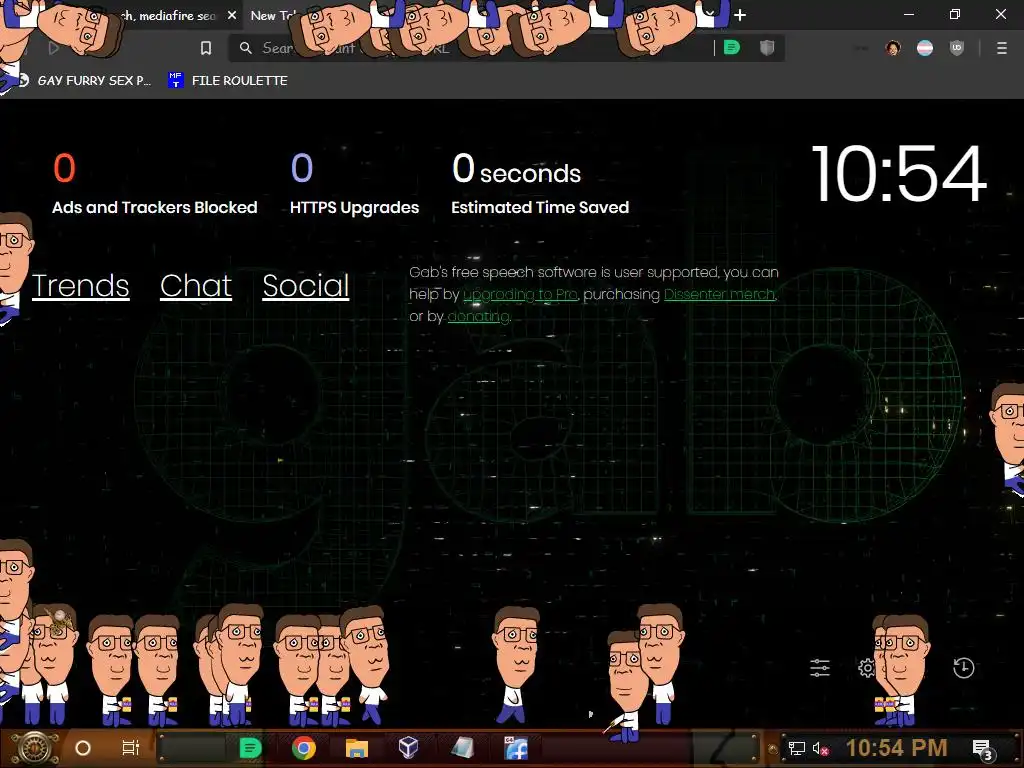Click the network icon in the system tray

coord(797,748)
